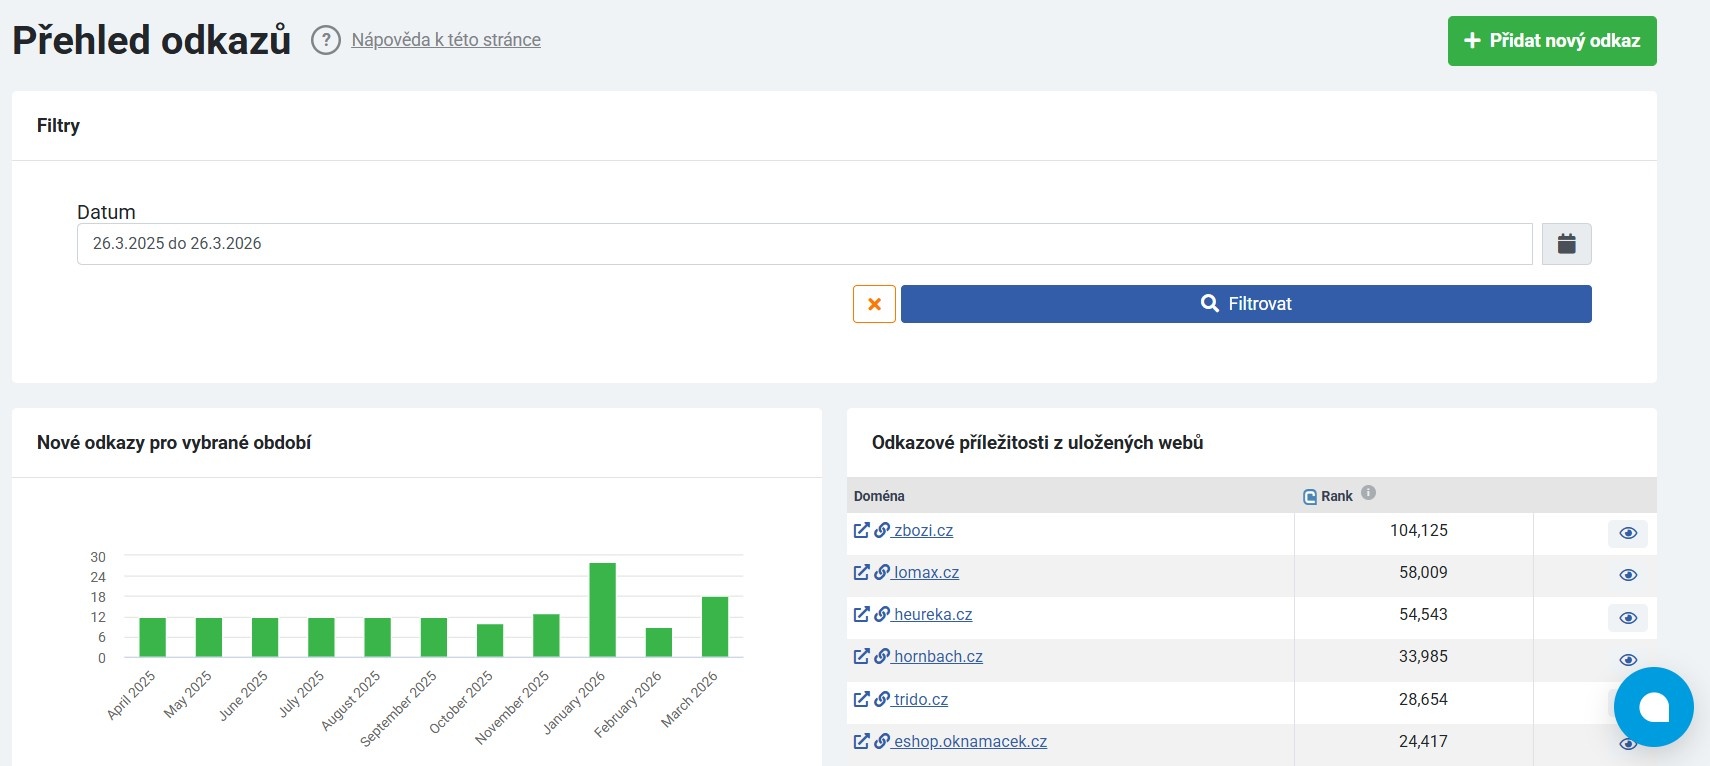
Task: Toggle eye icon for heureka.cz row
Action: coord(1627,618)
